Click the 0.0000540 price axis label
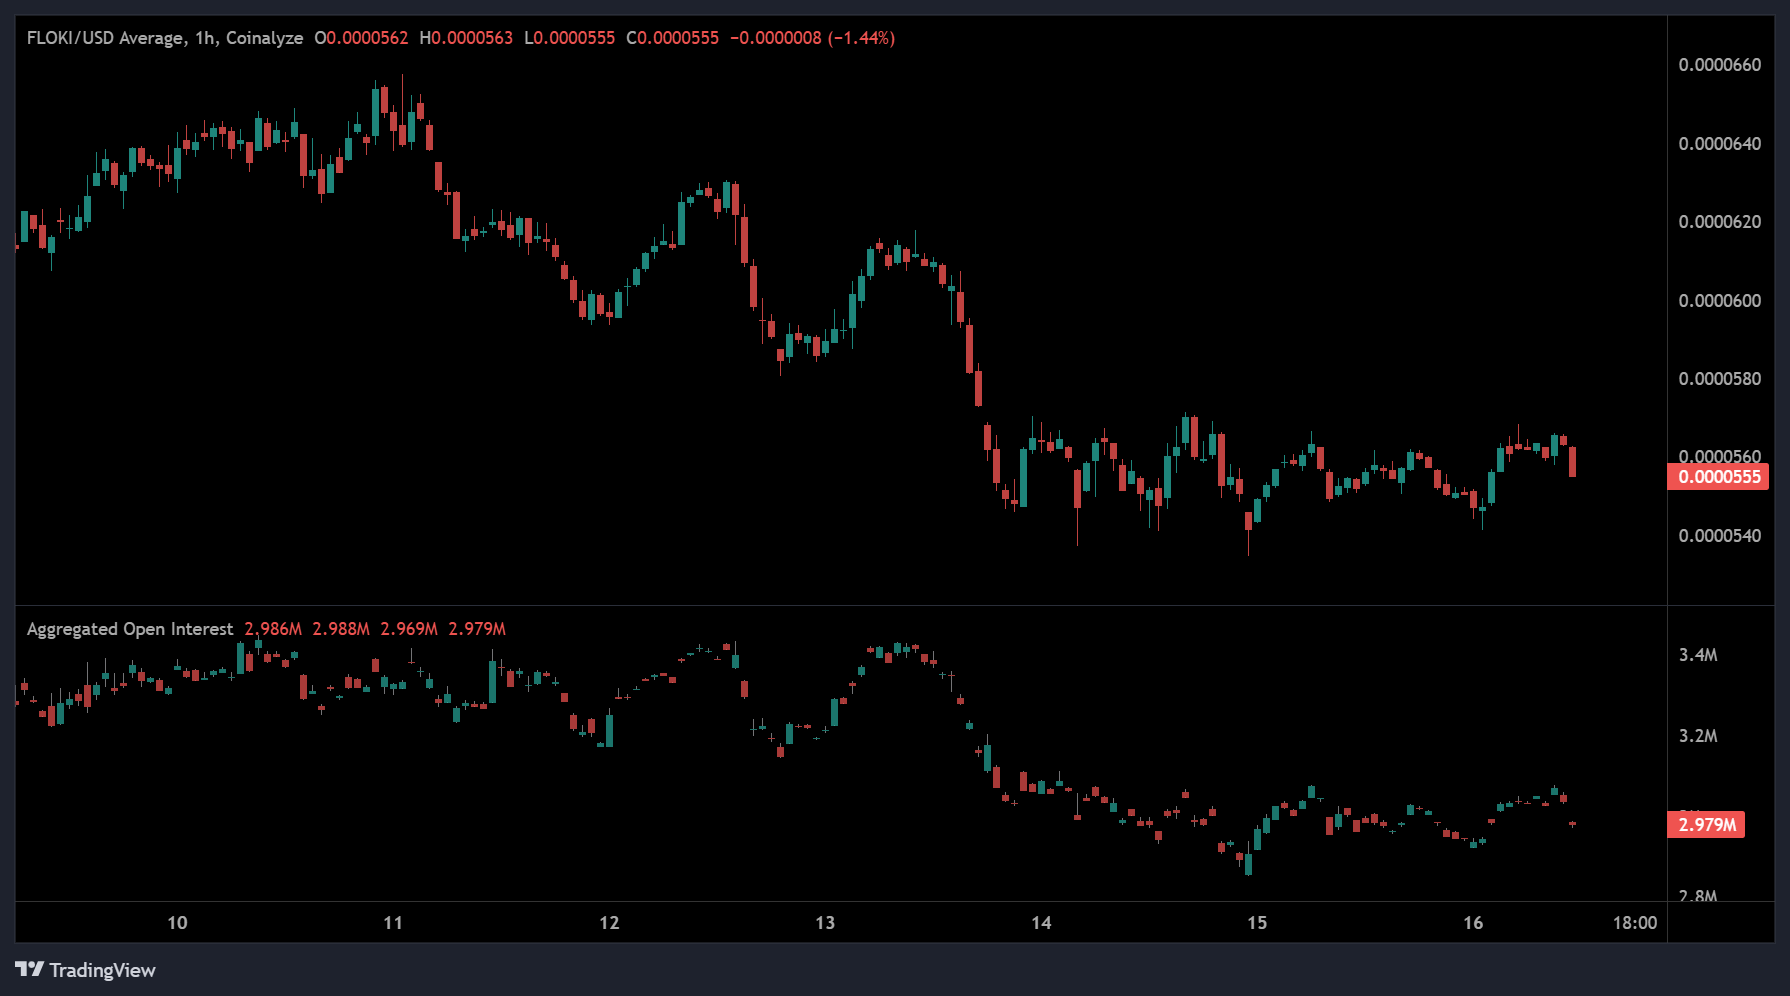 (1719, 536)
